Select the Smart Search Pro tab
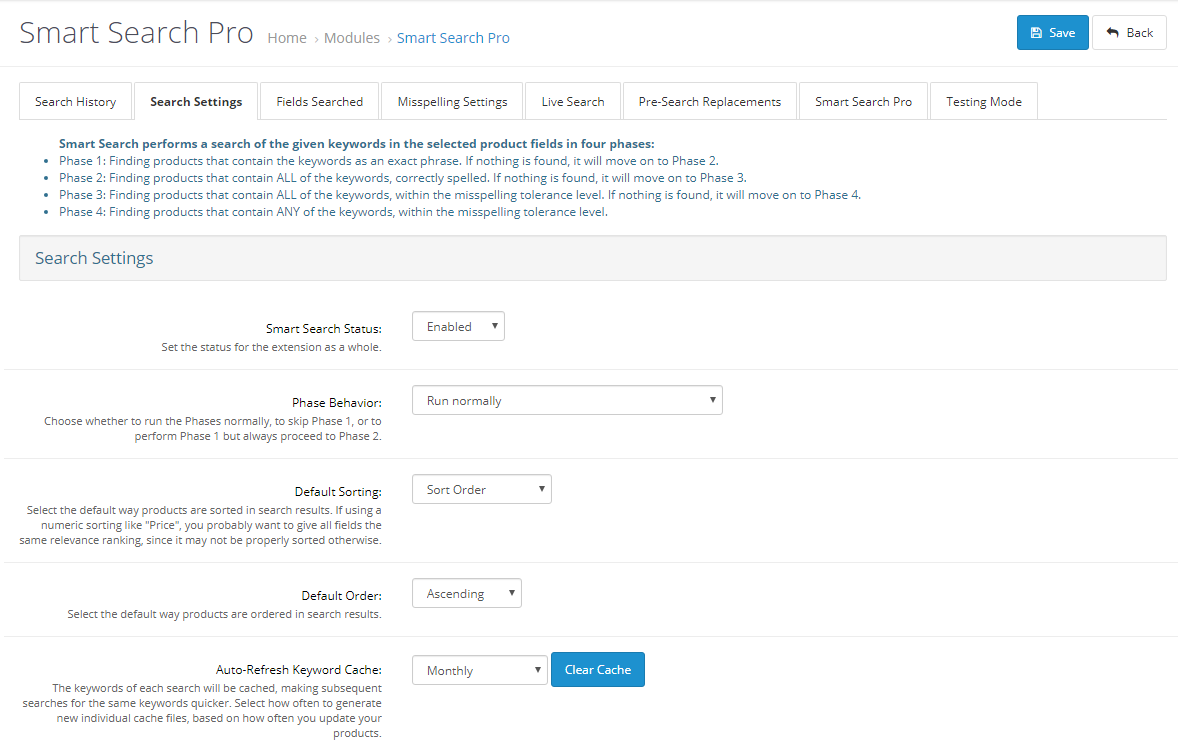1178x753 pixels. point(863,101)
